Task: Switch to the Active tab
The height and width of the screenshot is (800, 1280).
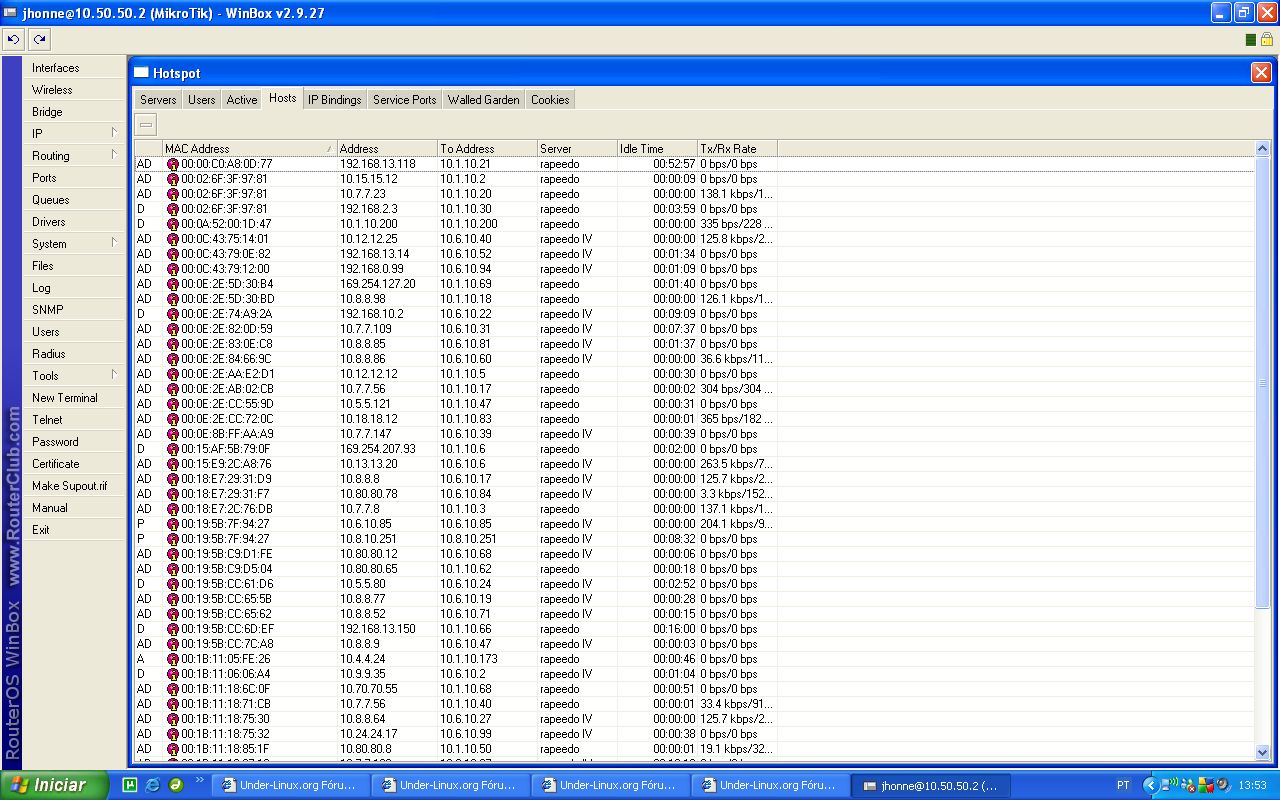Action: coord(242,100)
